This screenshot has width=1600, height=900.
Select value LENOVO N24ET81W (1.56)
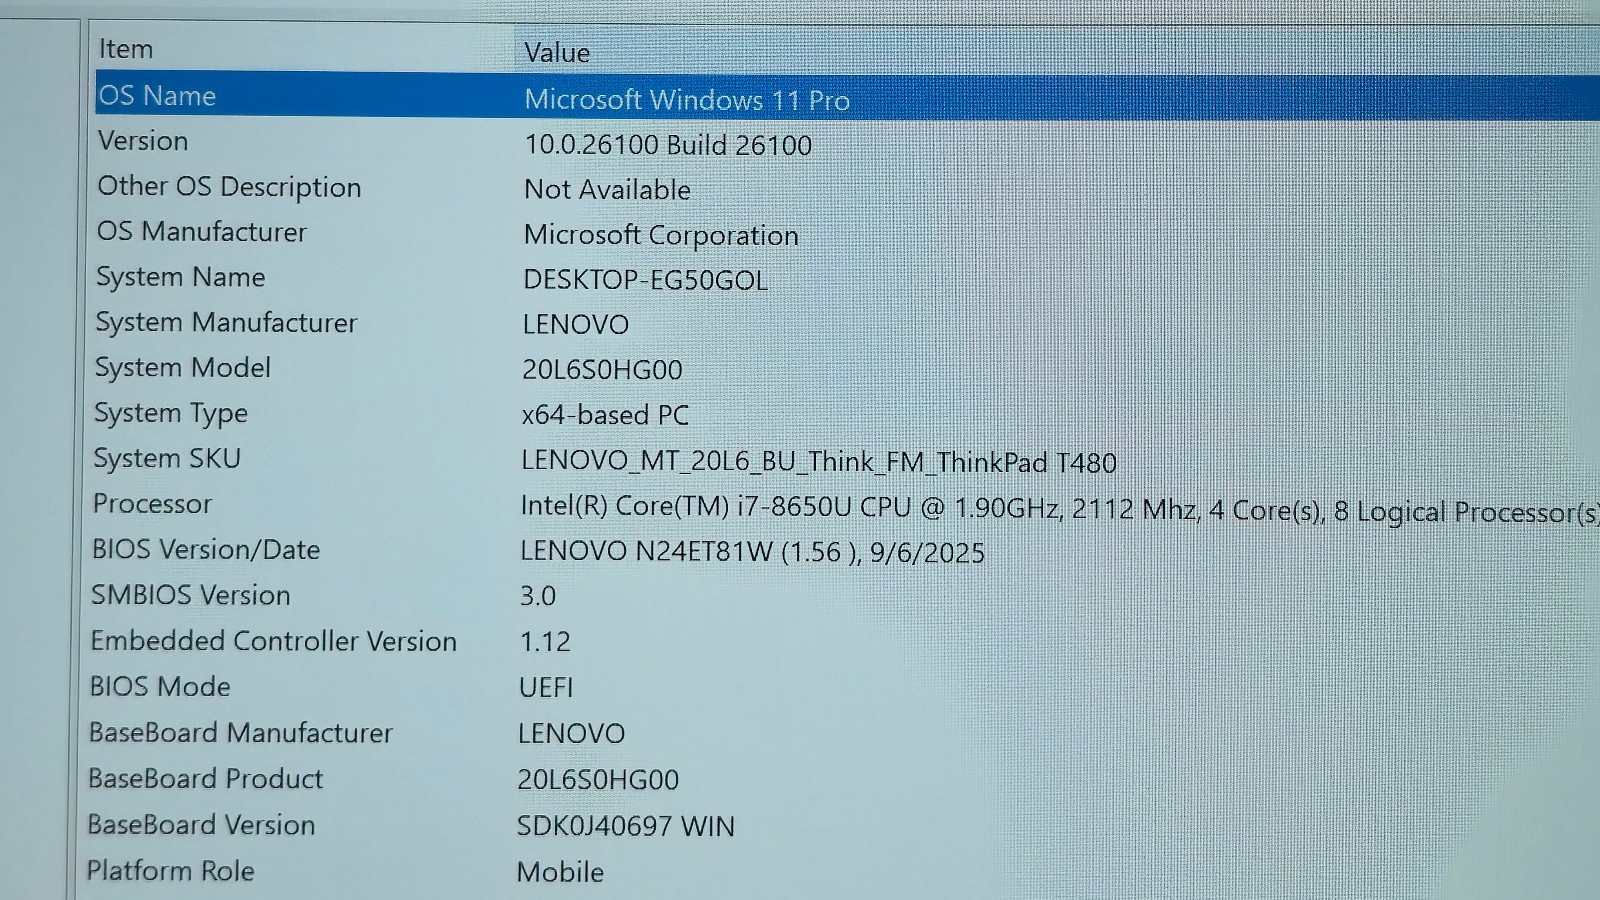pos(752,552)
